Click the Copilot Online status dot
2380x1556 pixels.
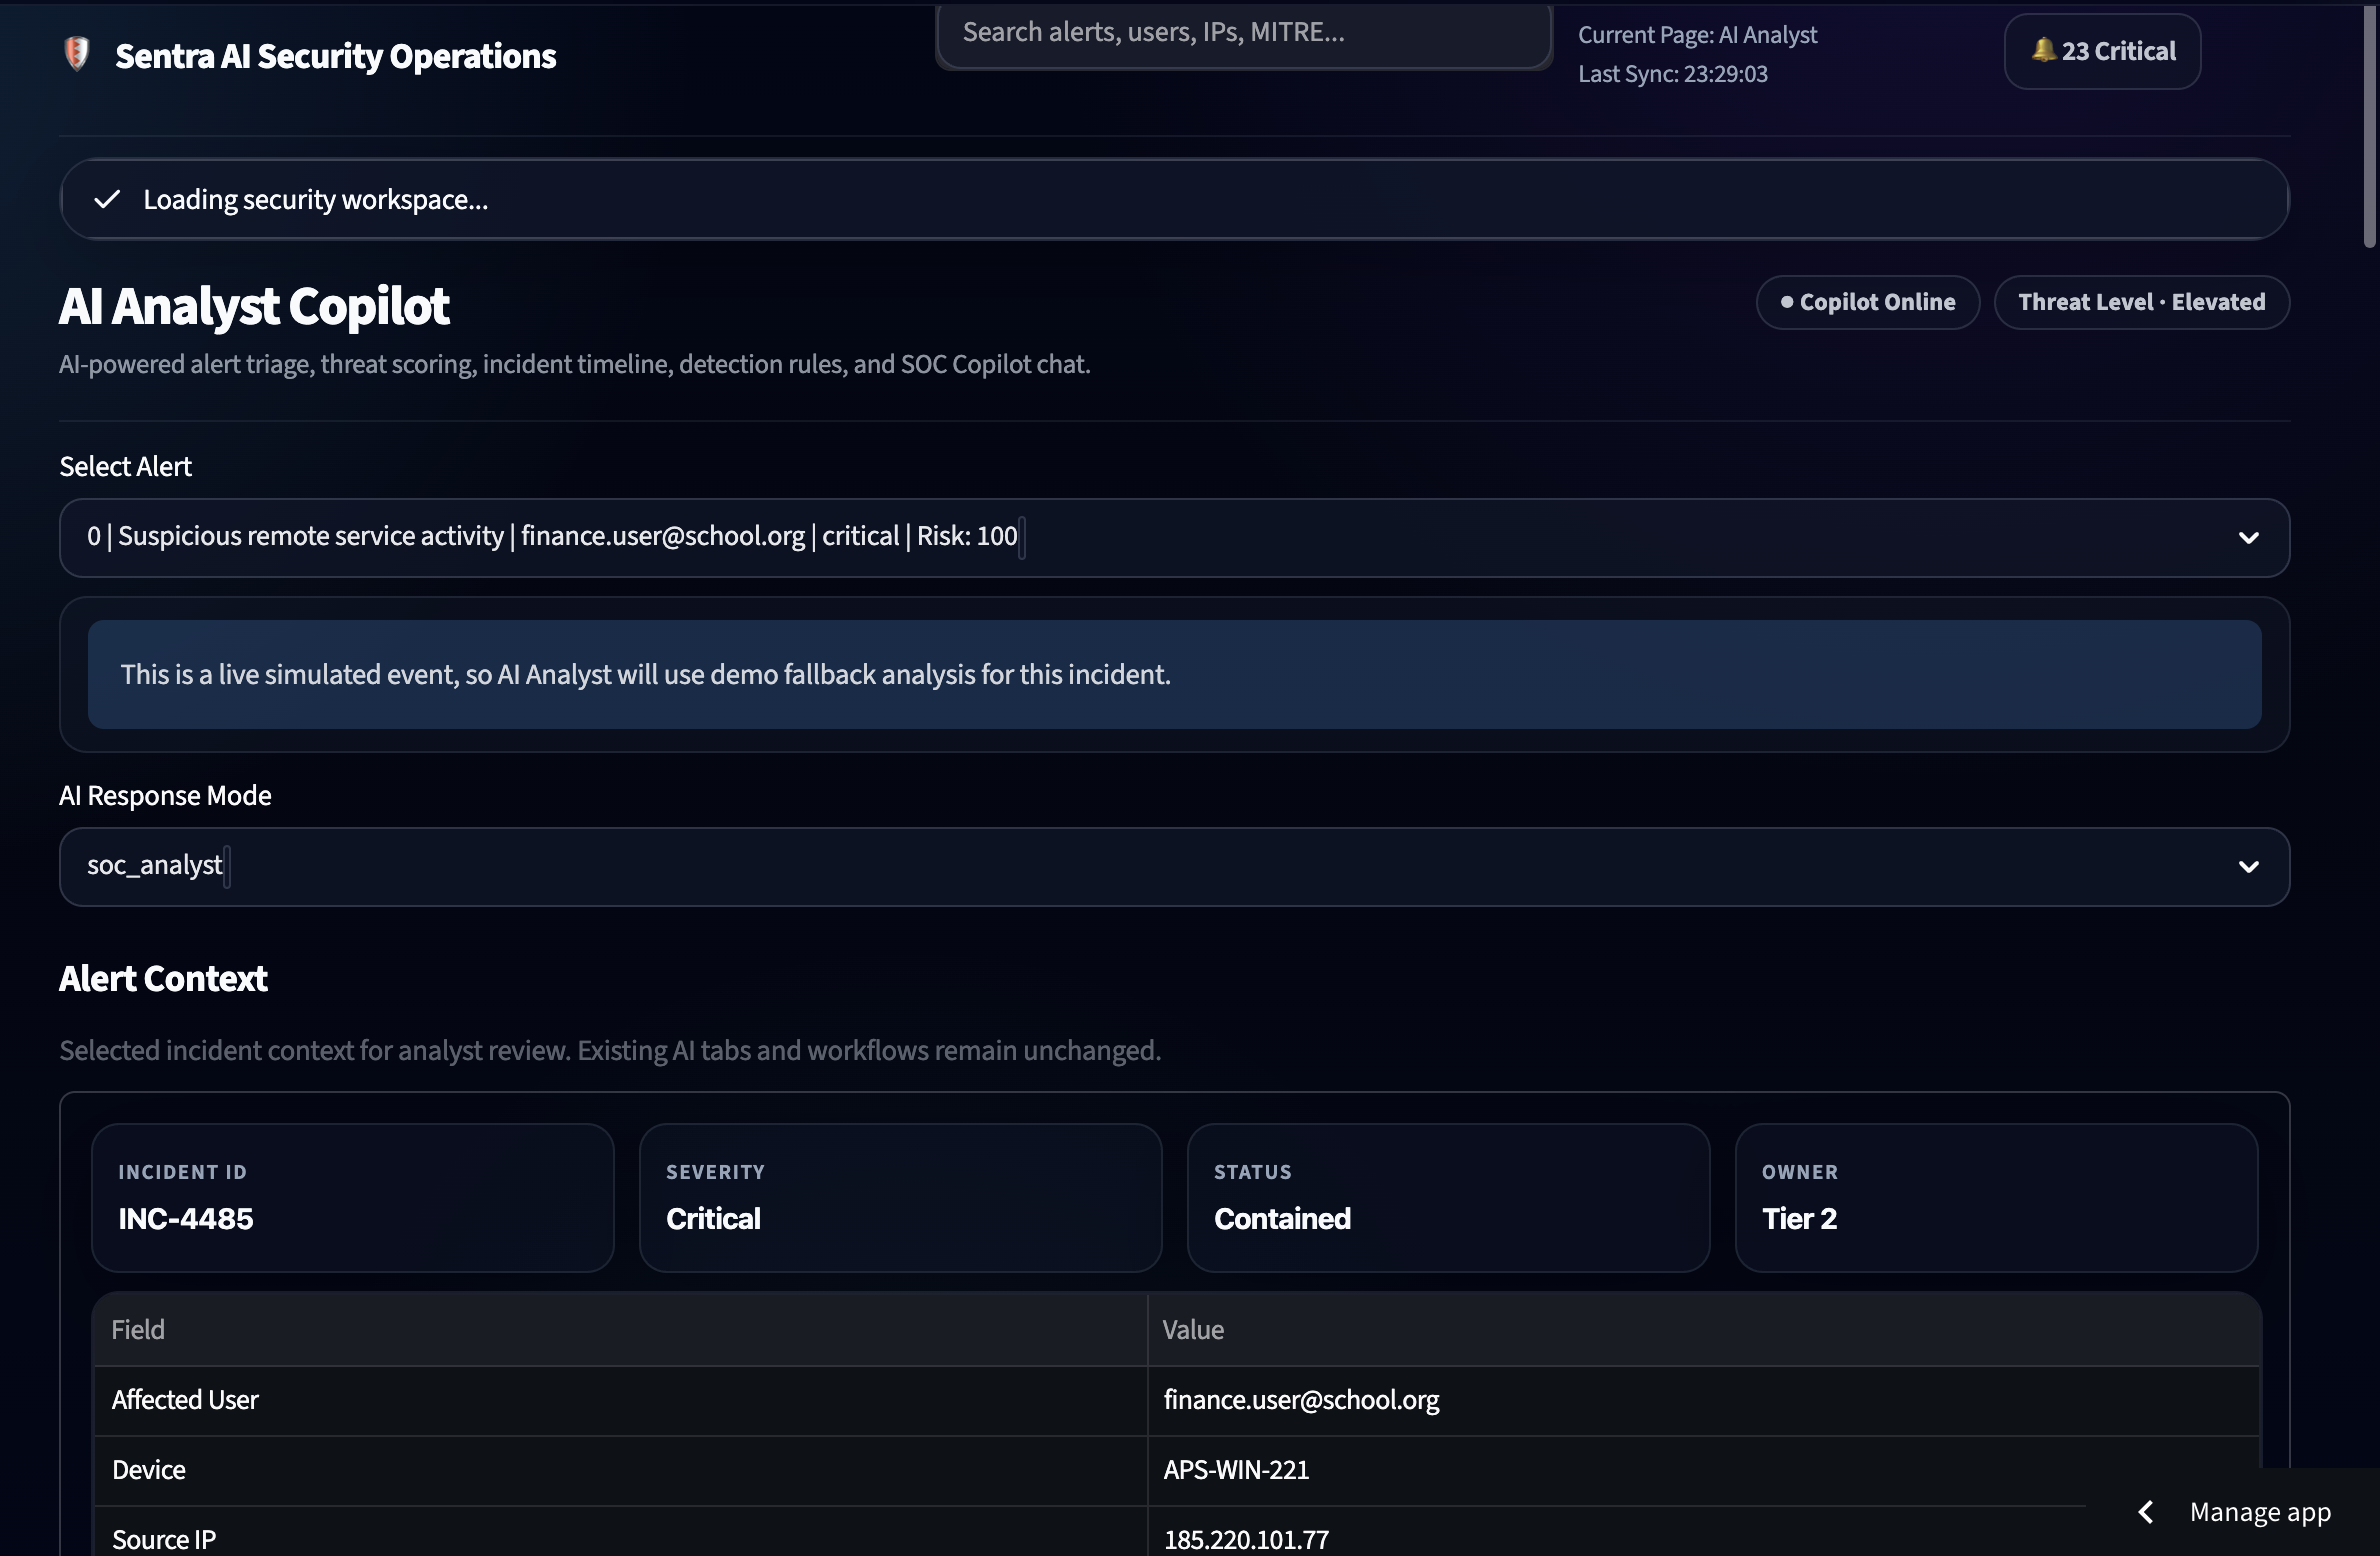(x=1787, y=302)
